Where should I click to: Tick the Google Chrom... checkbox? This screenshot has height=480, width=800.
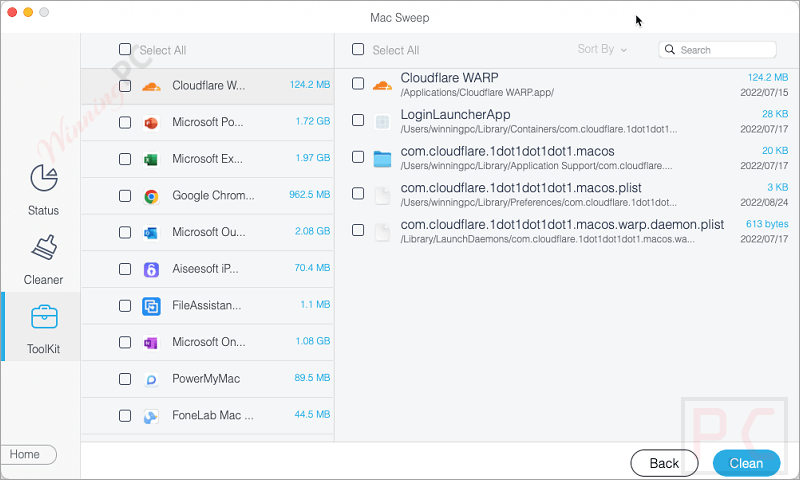click(x=125, y=196)
